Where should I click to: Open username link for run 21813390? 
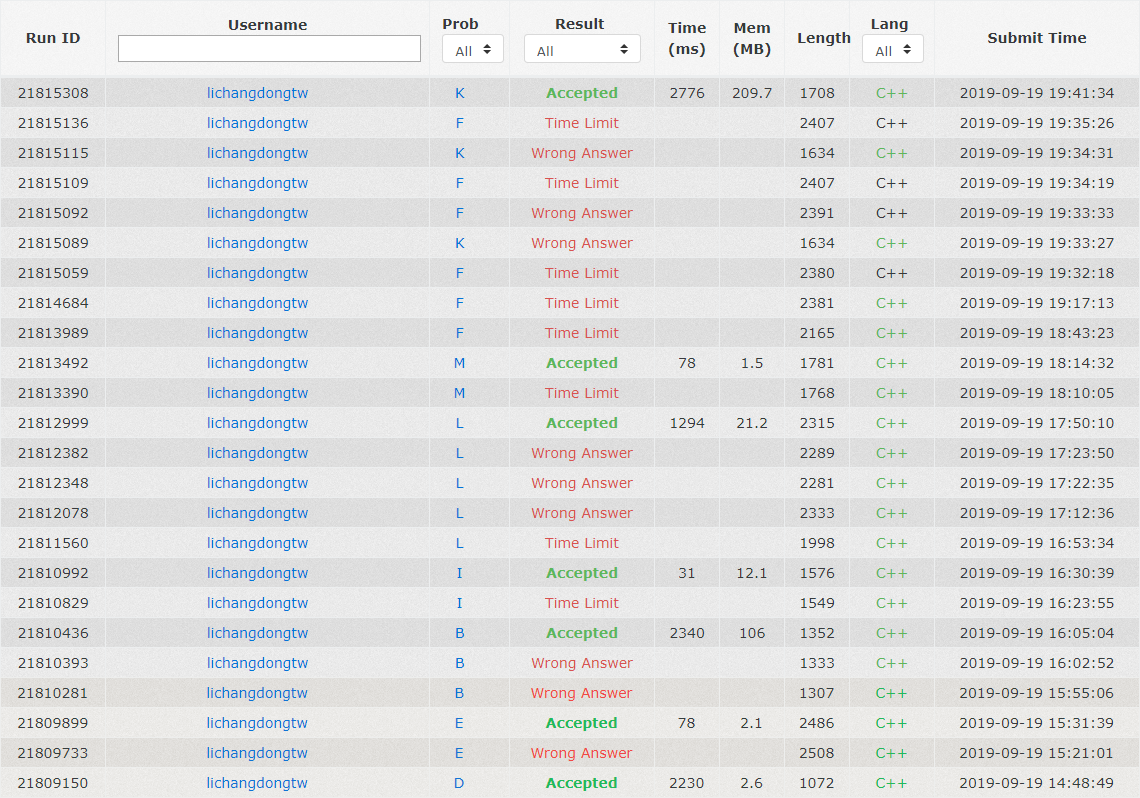pyautogui.click(x=257, y=393)
